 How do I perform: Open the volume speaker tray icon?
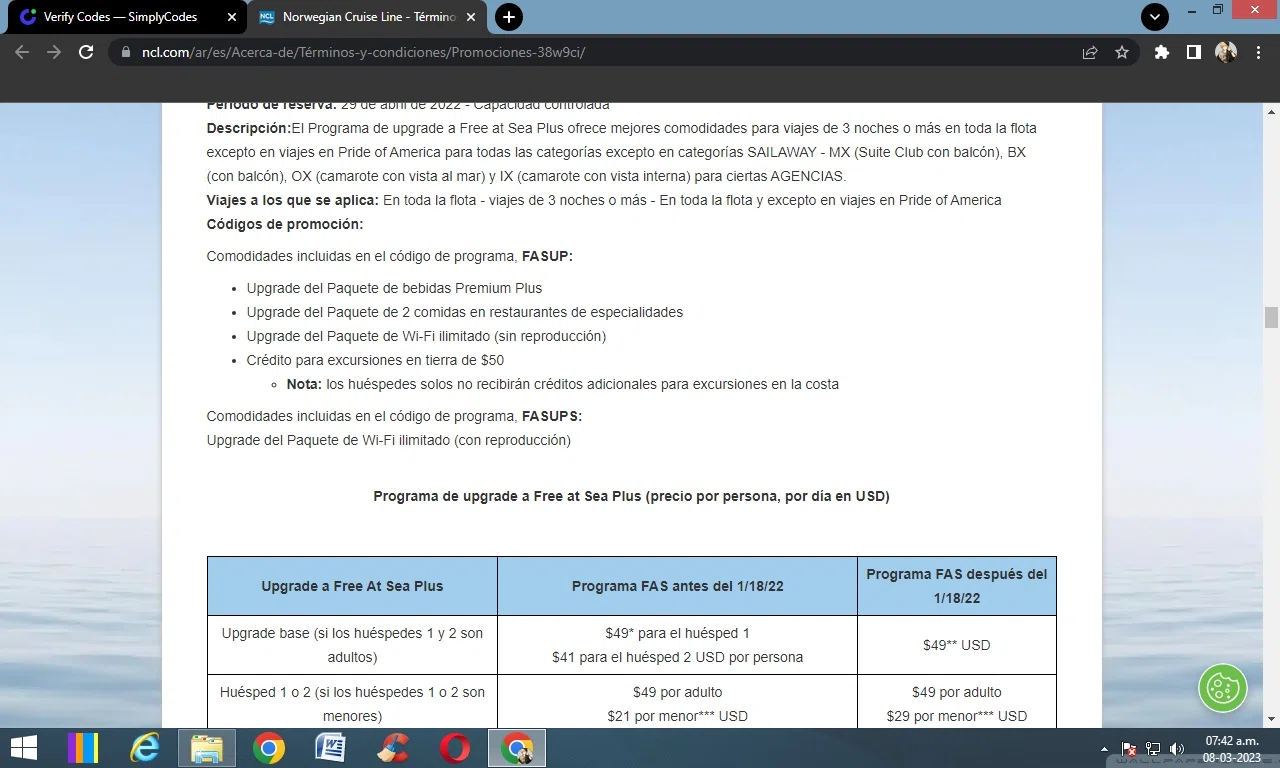[1177, 748]
